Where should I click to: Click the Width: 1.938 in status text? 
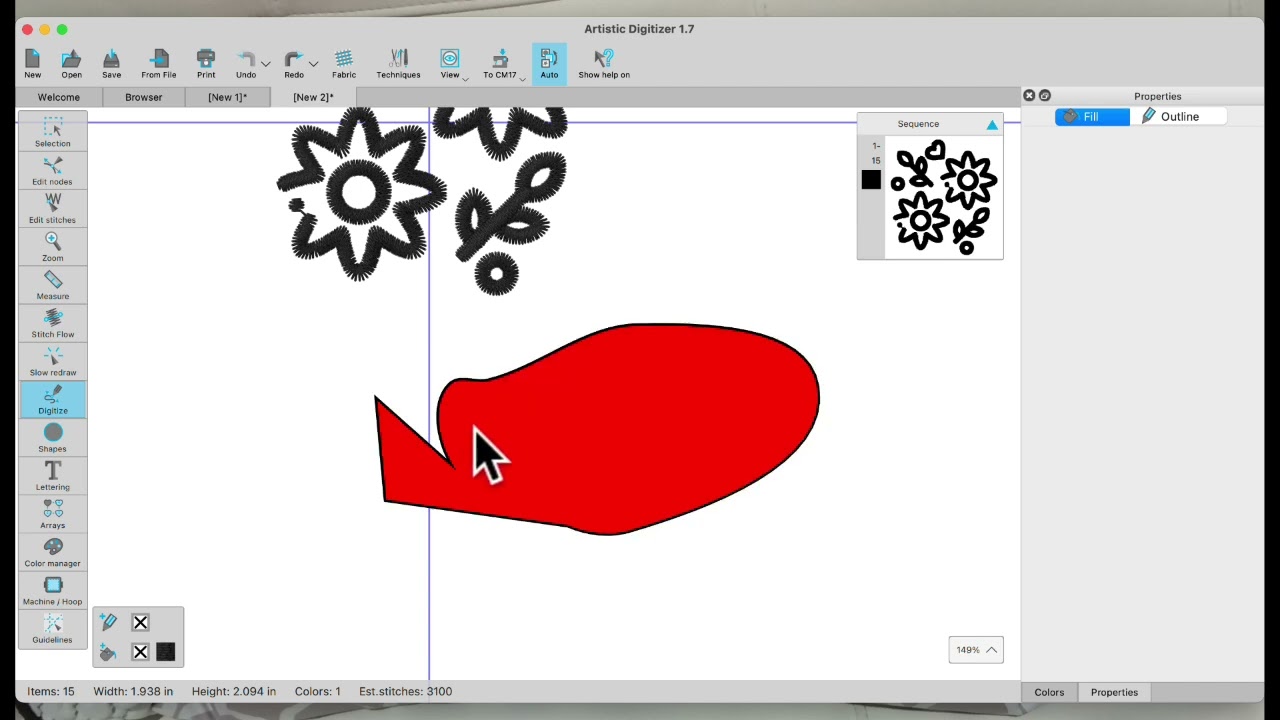pos(133,691)
